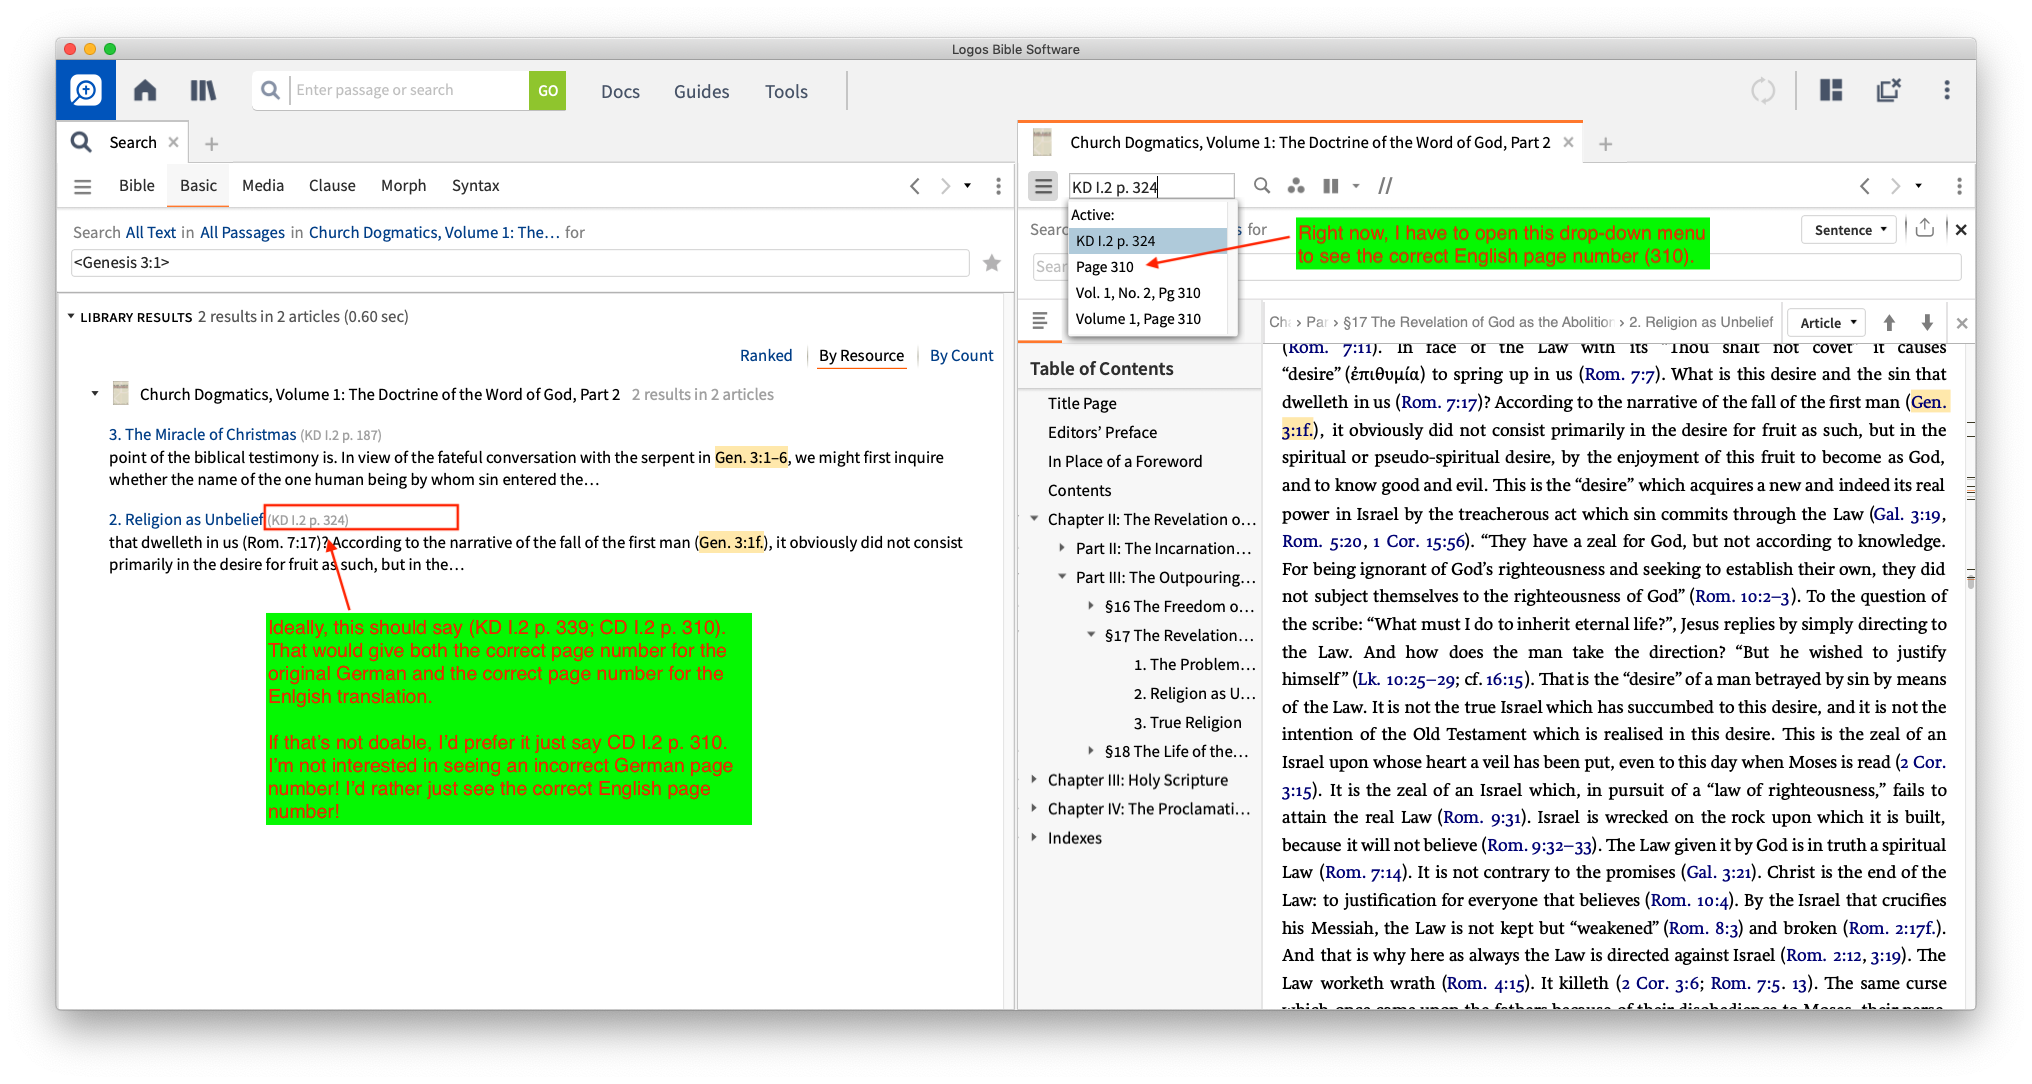Open the Sentence dropdown
Screen dimensions: 2032x1084
pos(1849,230)
